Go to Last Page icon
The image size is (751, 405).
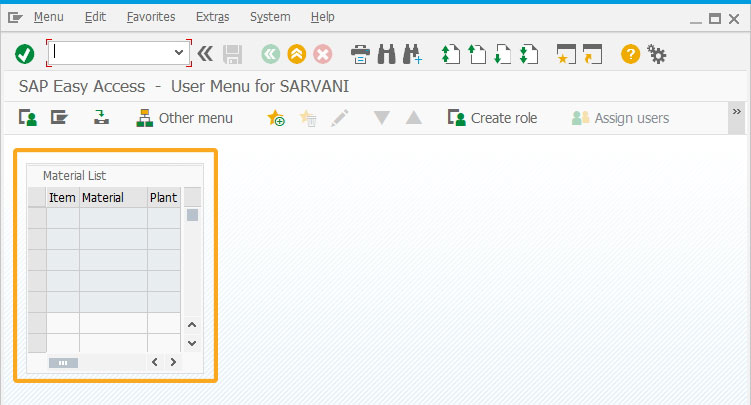pyautogui.click(x=529, y=54)
